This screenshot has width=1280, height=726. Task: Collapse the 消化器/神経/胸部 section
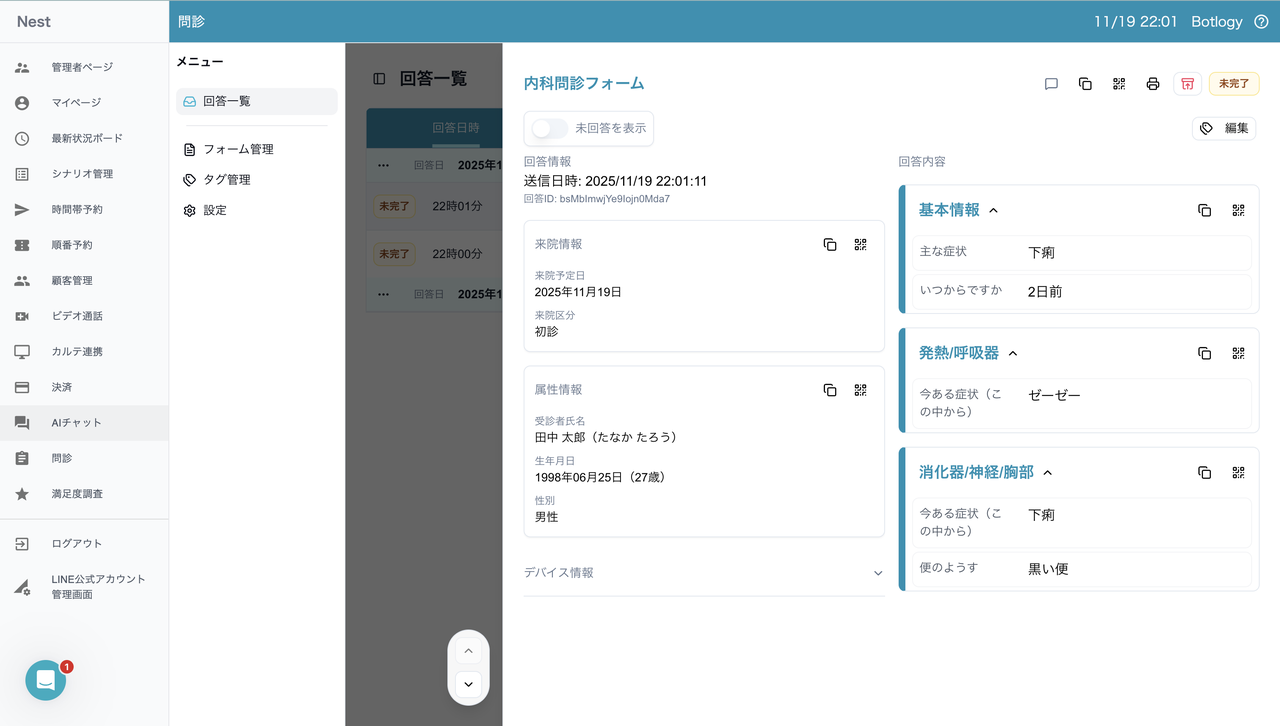click(x=1047, y=471)
